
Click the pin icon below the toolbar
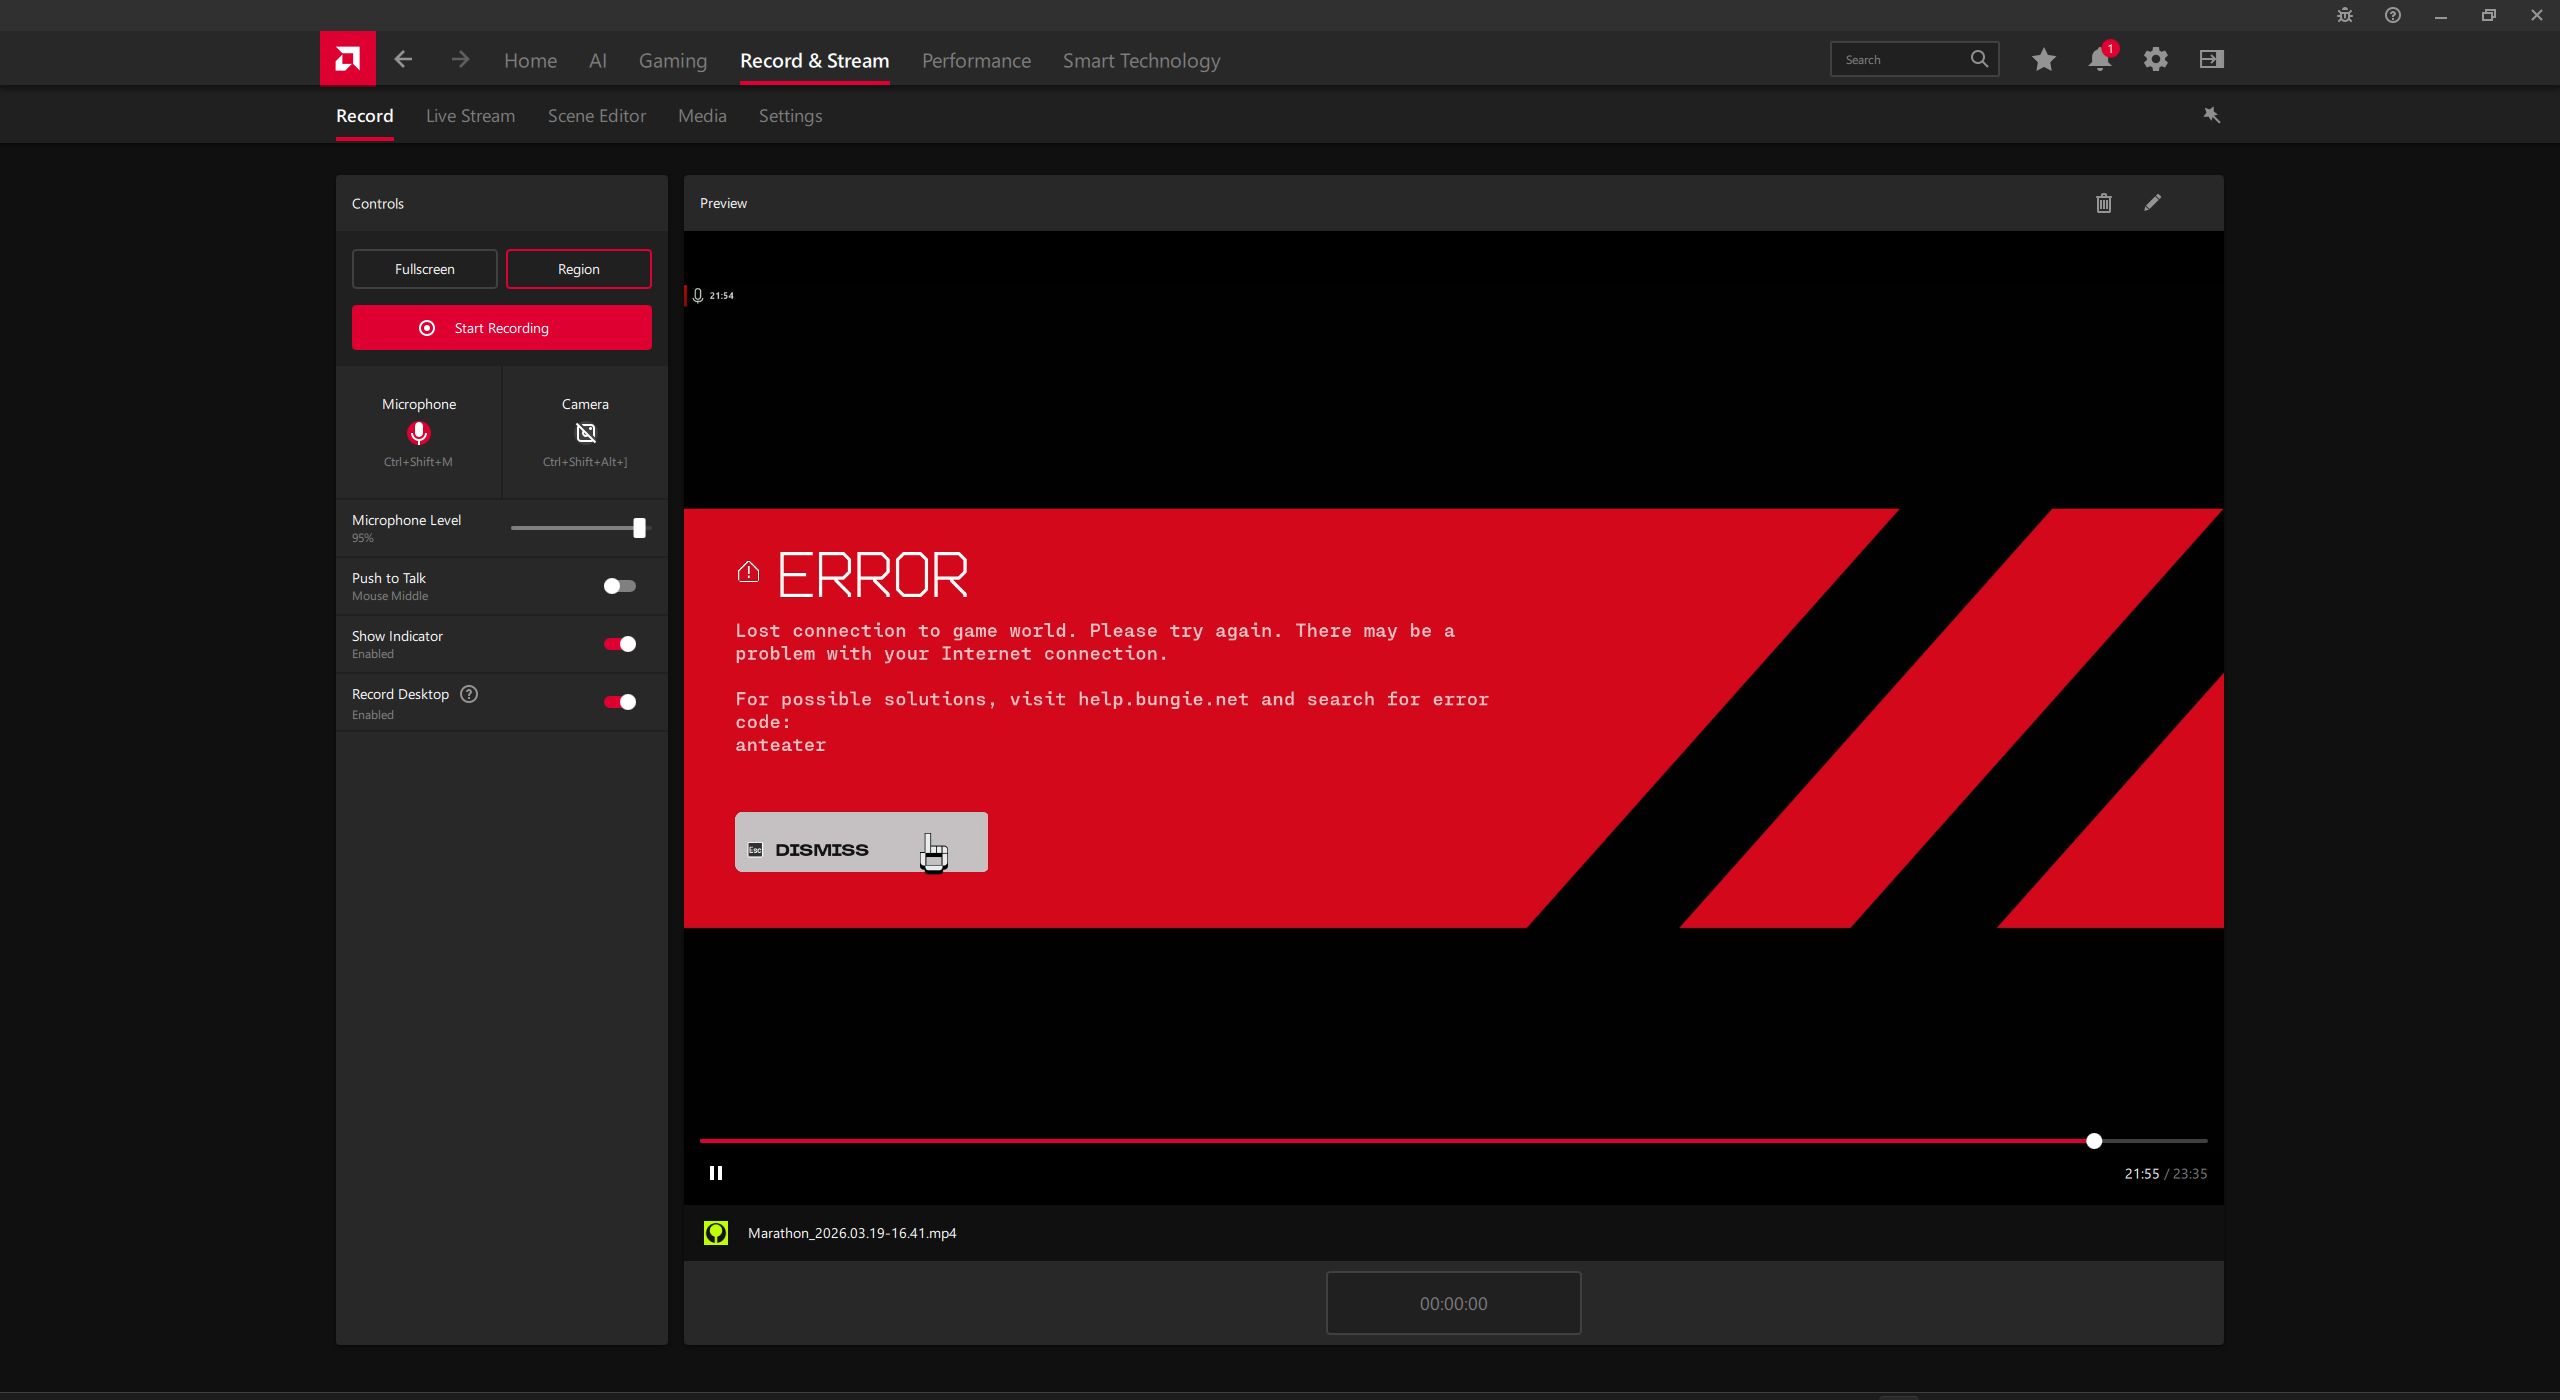(2211, 116)
